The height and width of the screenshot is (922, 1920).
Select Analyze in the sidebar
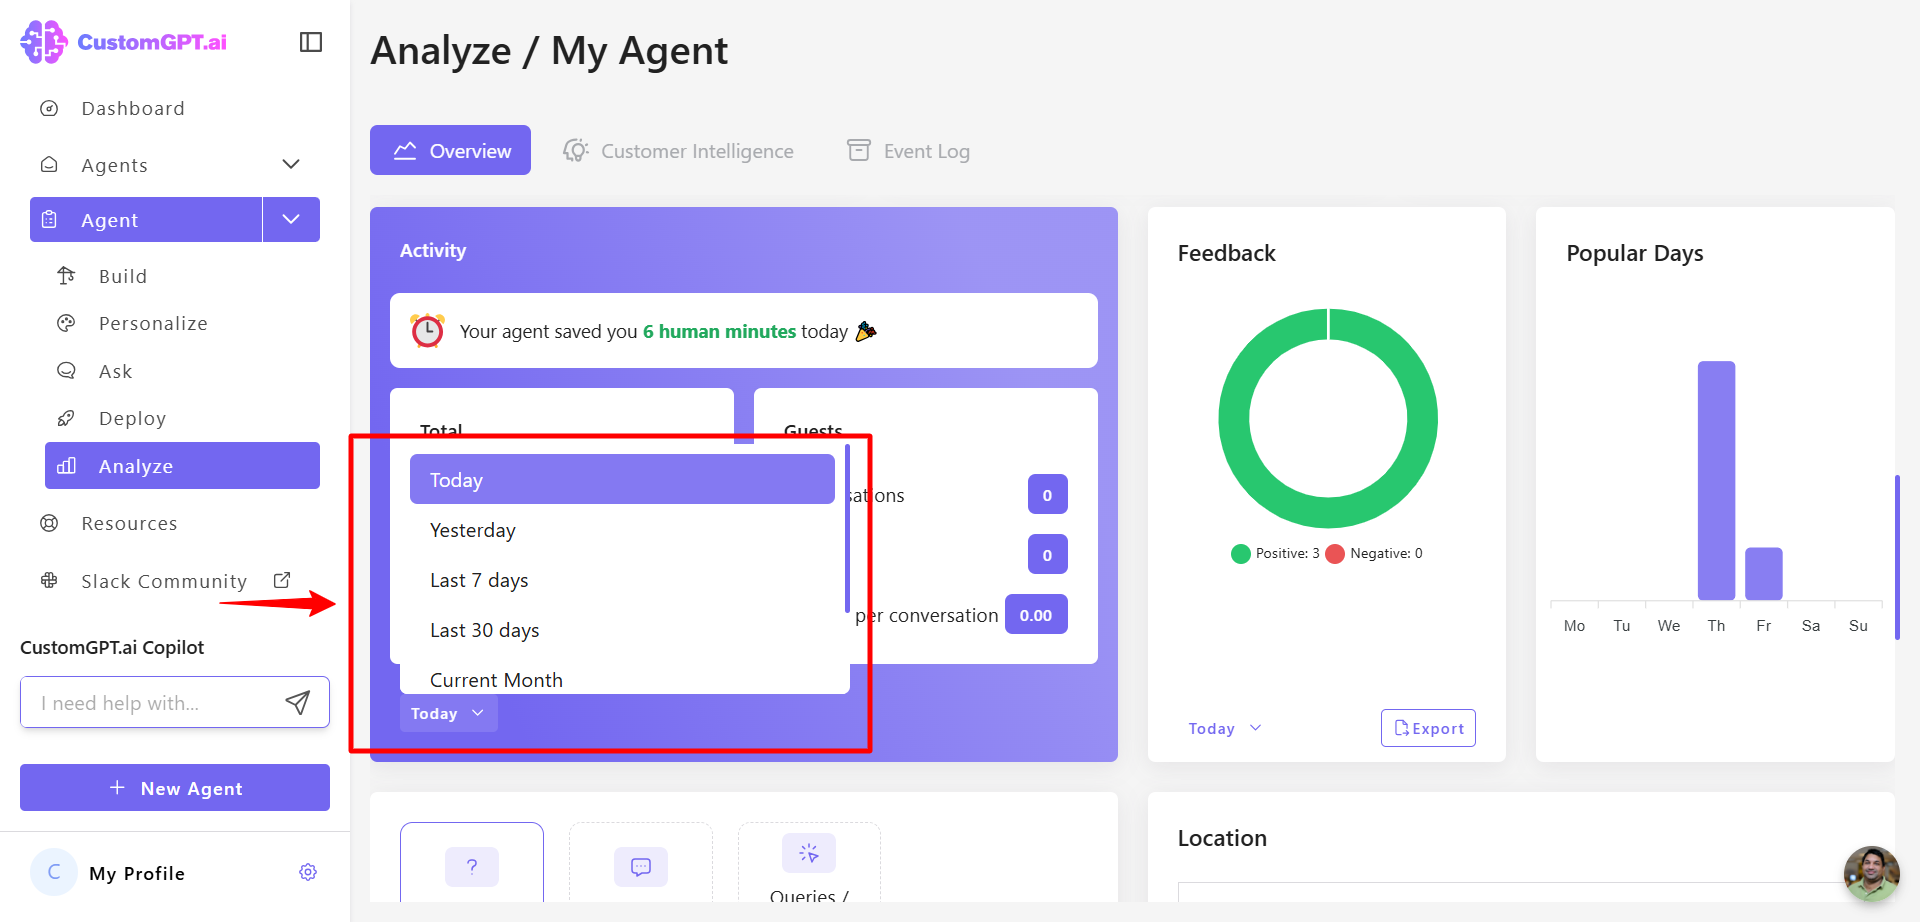coord(182,466)
